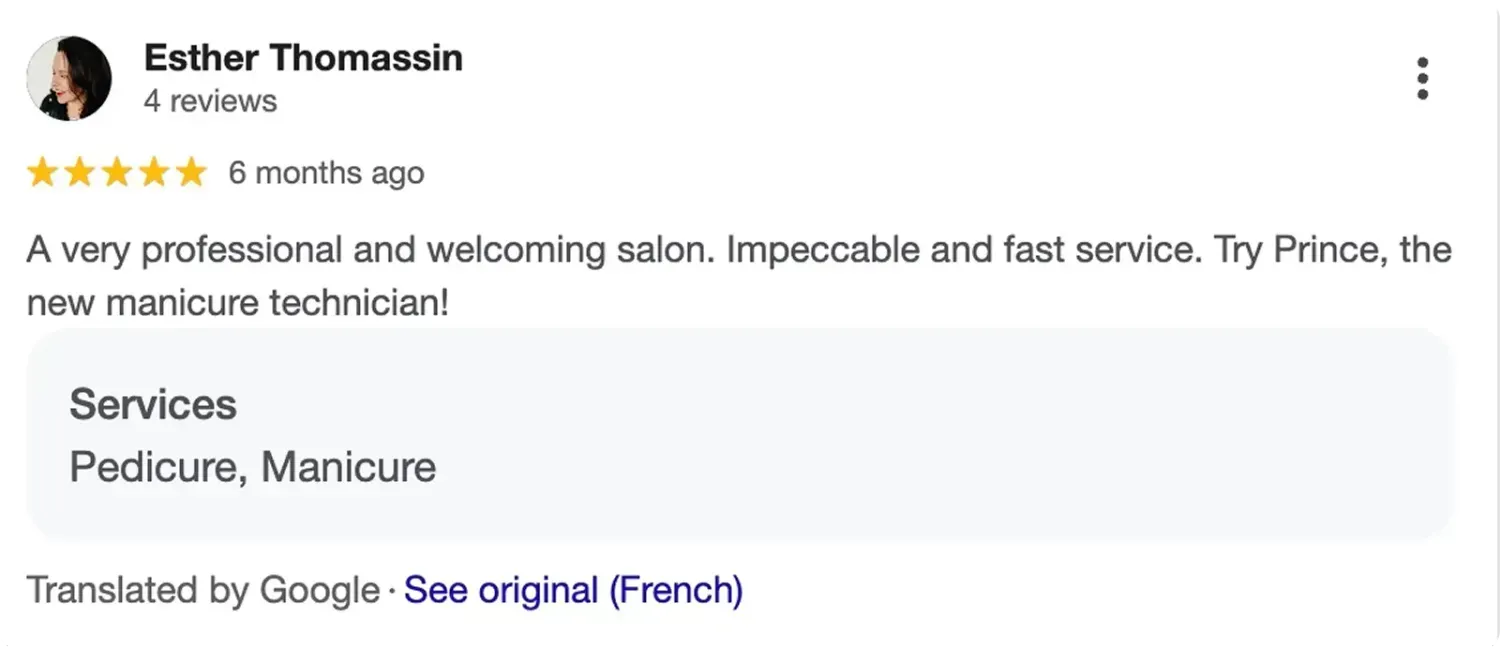Click the first yellow rating star
This screenshot has width=1500, height=649.
(x=42, y=173)
